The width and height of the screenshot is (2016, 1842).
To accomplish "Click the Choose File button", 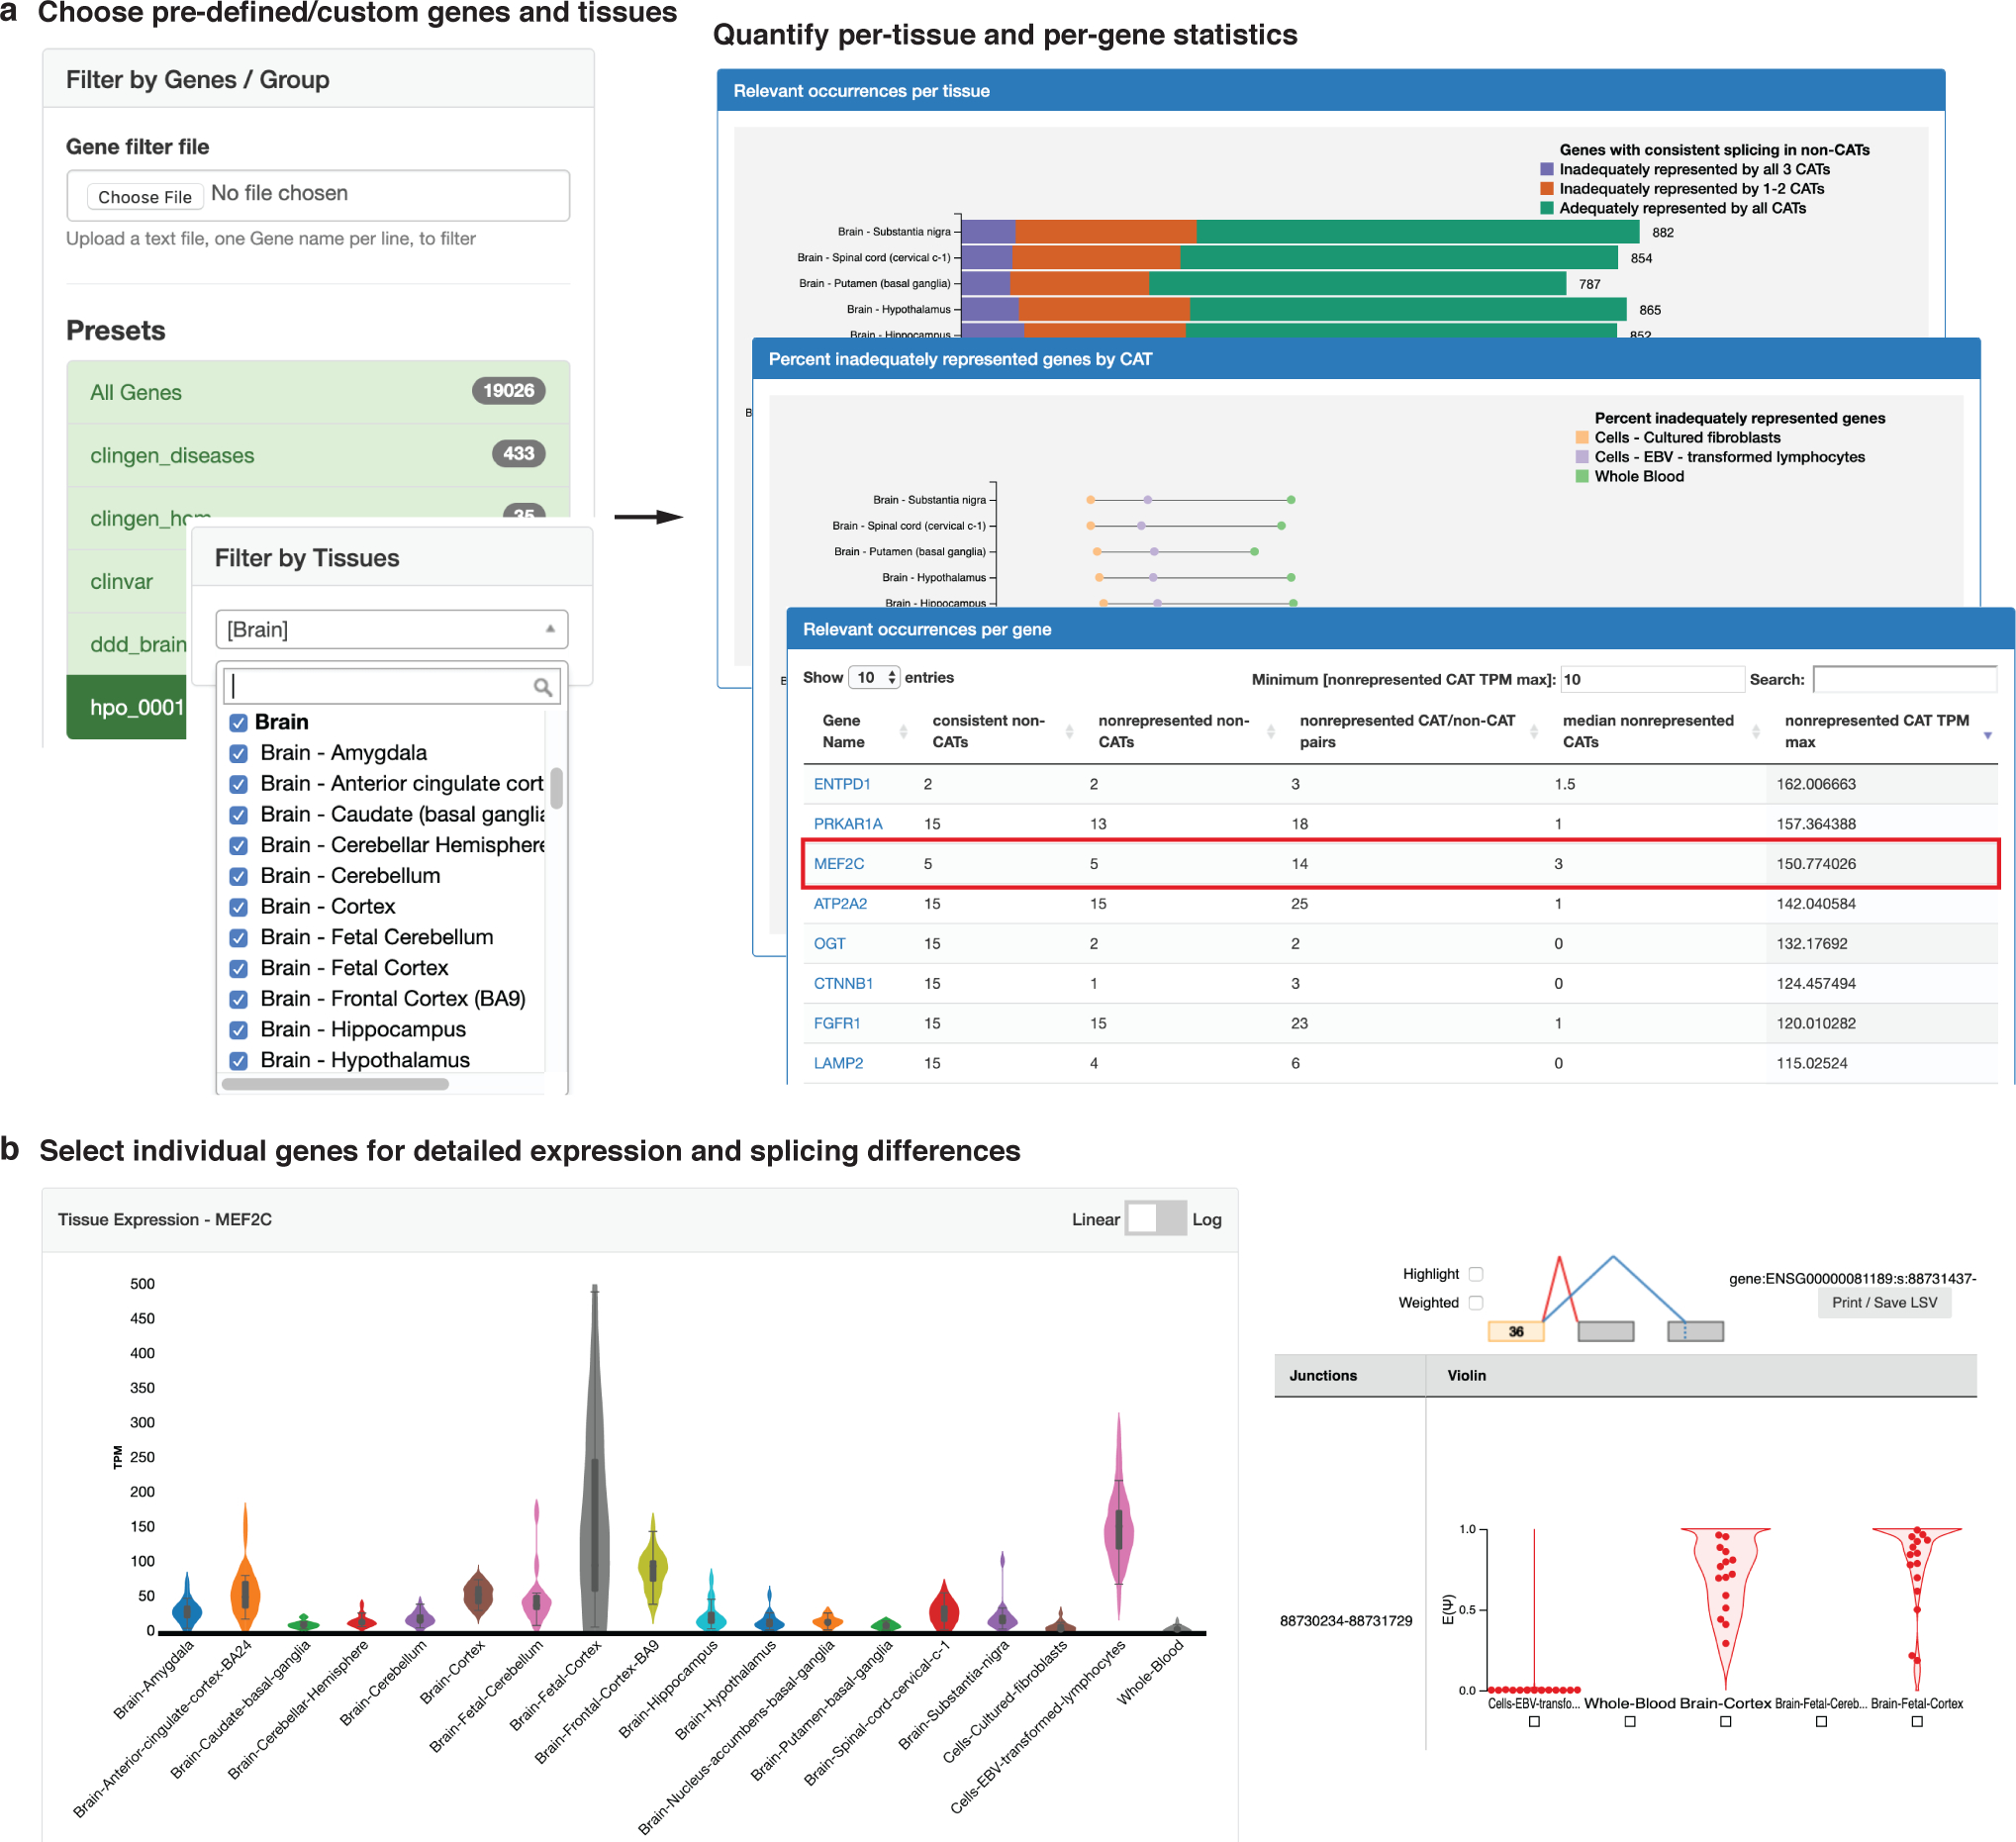I will 145,196.
